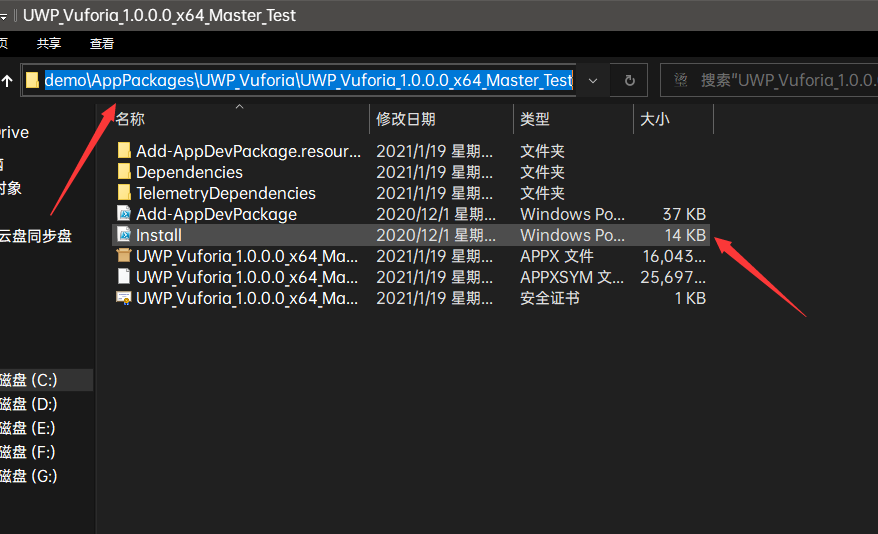
Task: Click the file name in the APPXSYM row
Action: click(x=247, y=277)
